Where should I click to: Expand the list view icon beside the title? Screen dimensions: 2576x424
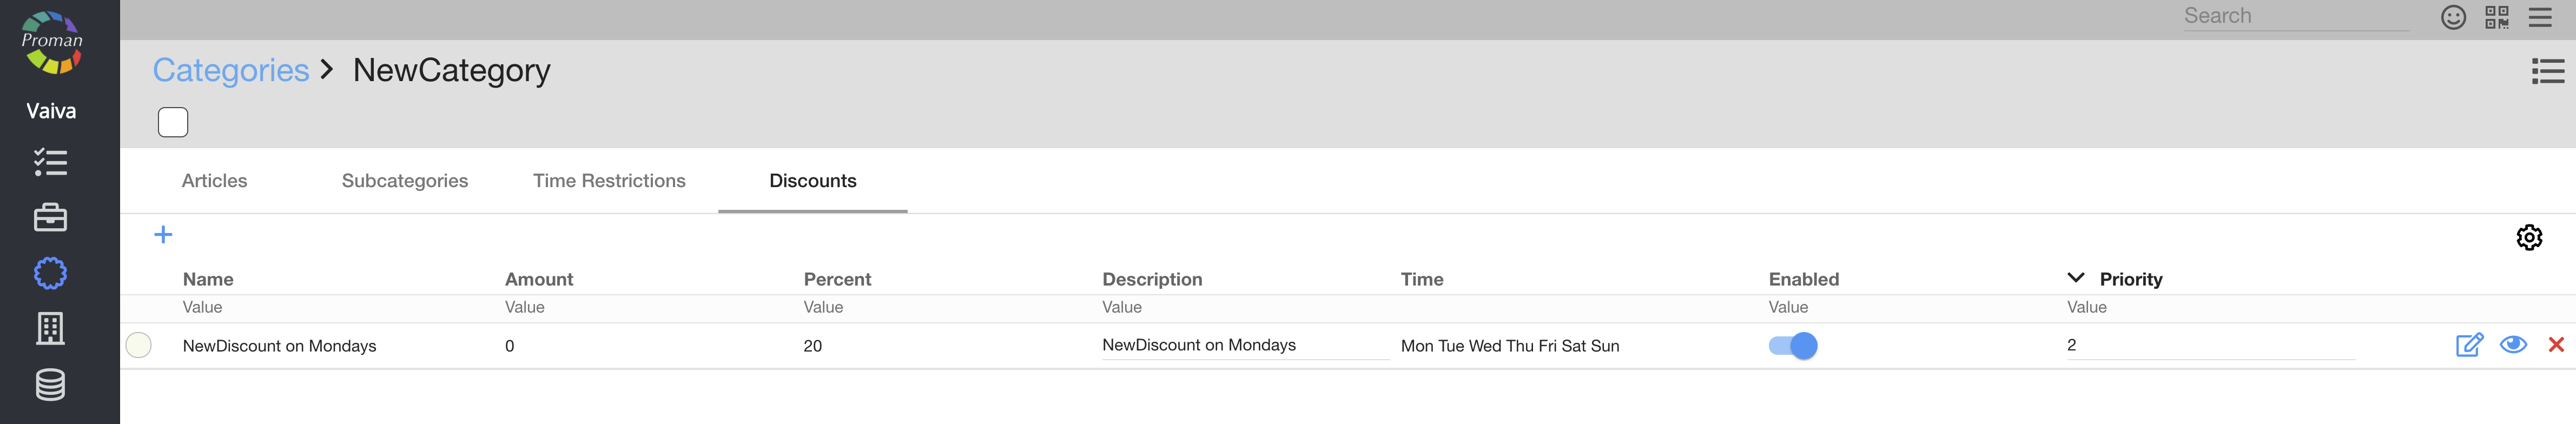[2547, 71]
